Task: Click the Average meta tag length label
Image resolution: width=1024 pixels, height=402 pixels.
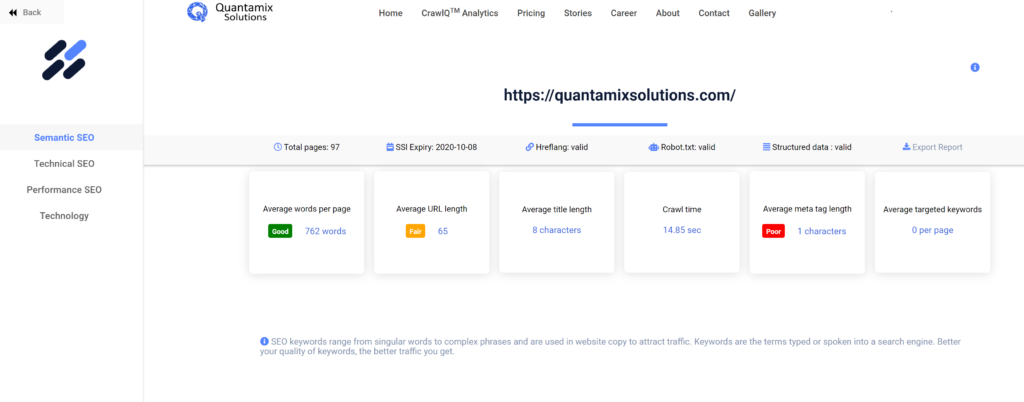Action: [807, 209]
